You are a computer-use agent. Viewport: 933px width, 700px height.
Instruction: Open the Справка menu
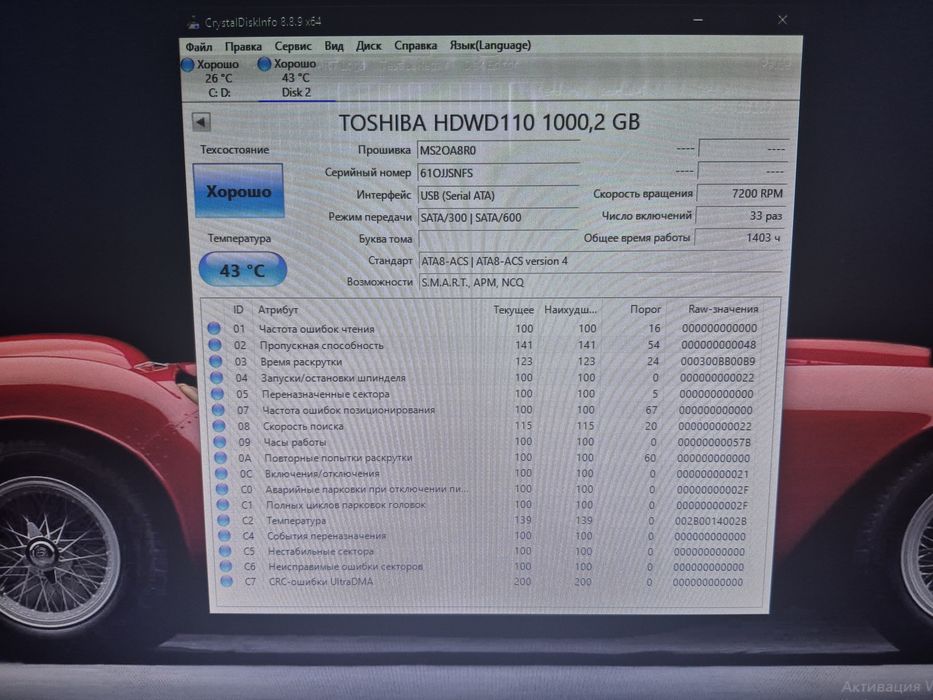[x=415, y=45]
